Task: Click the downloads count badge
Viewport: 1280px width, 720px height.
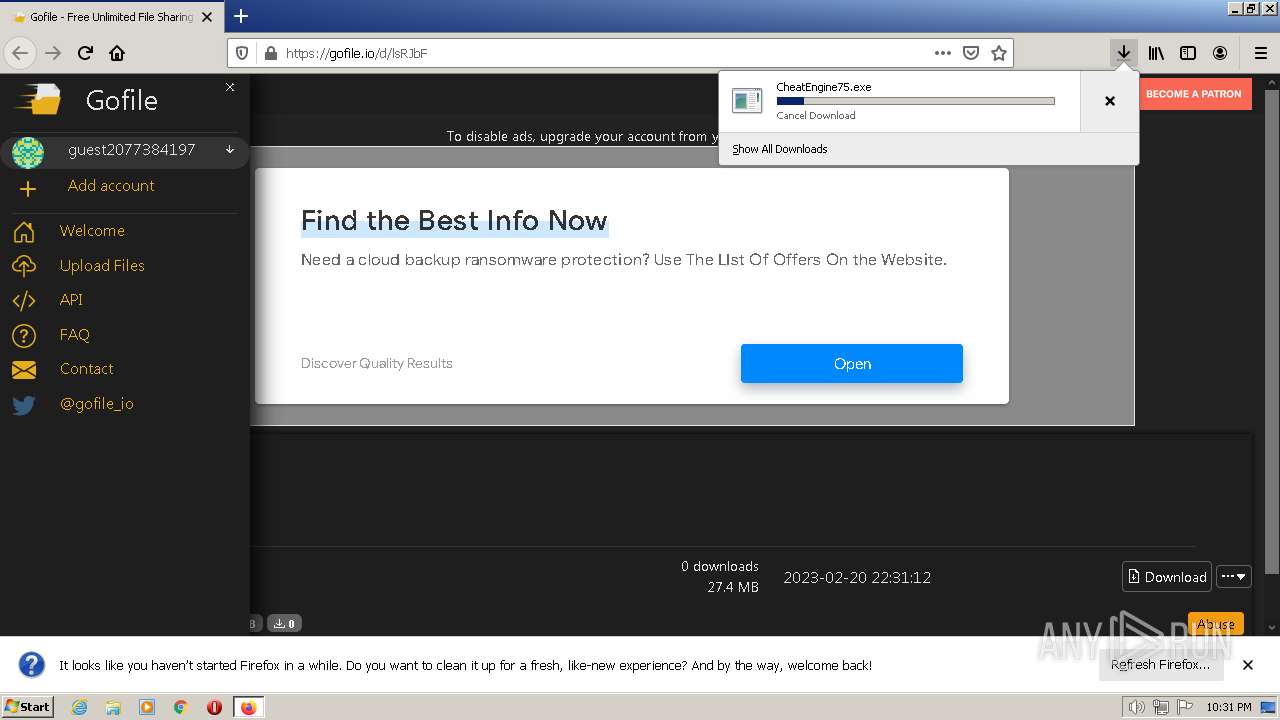Action: click(x=285, y=624)
